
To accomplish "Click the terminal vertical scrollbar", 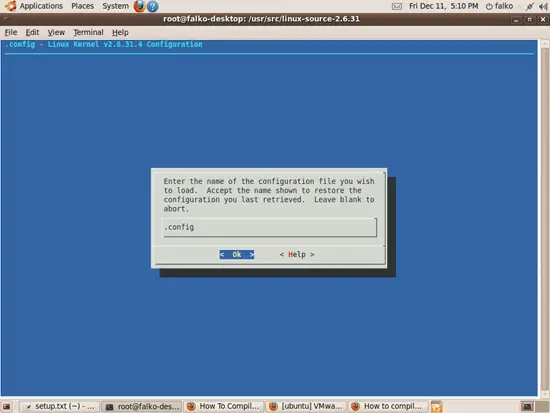I will [544, 218].
